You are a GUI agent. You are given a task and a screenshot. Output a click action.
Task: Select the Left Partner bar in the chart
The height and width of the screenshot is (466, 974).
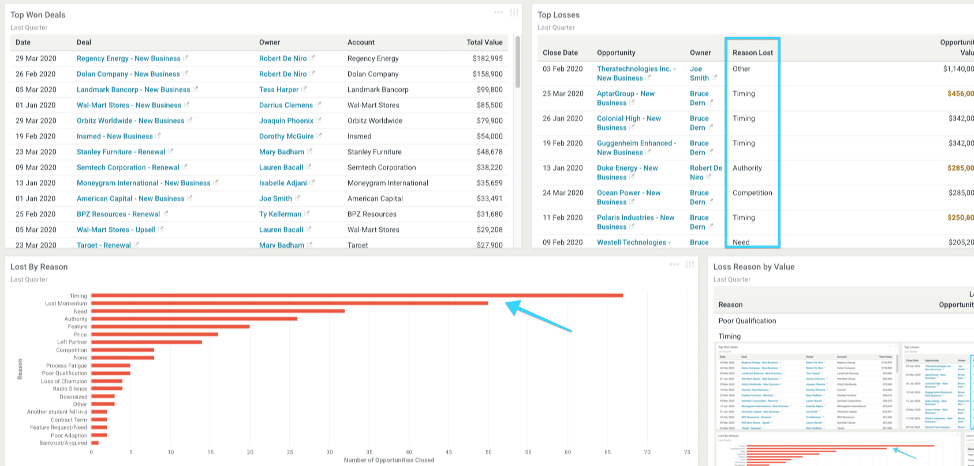click(147, 342)
